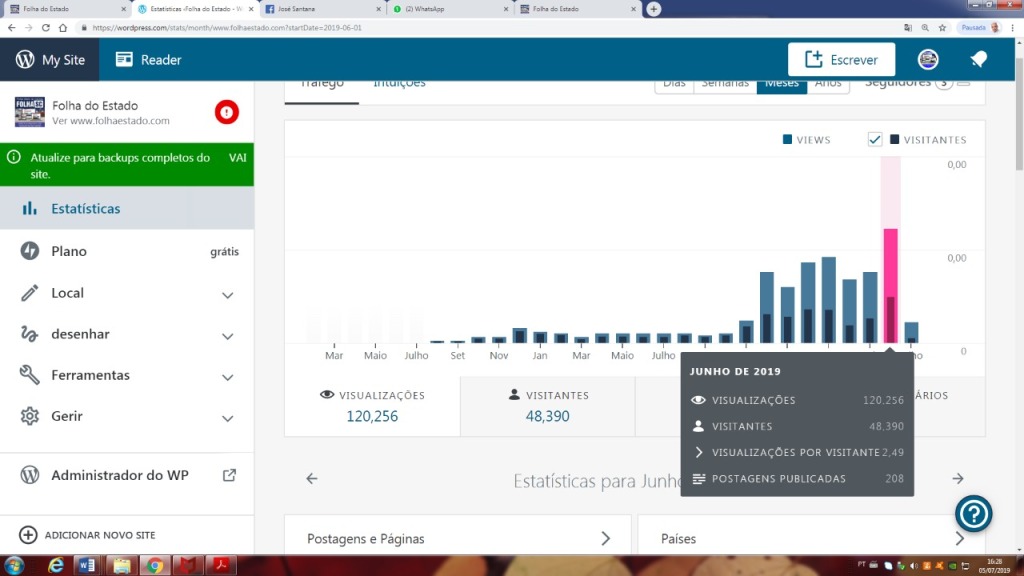The image size is (1024, 576).
Task: Open the notifications bell icon
Action: pos(978,60)
